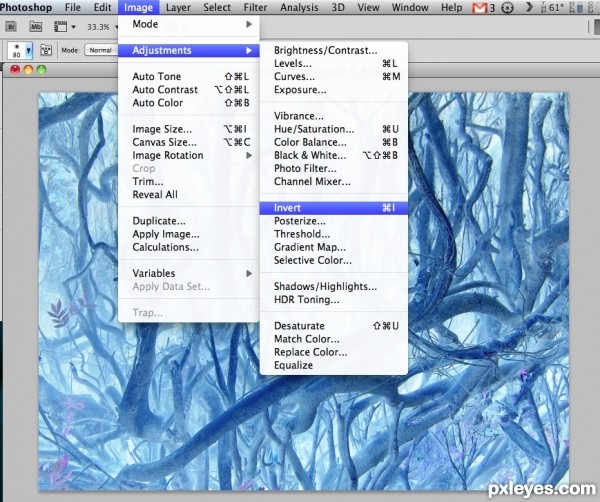Click the green zoom button of document window

click(41, 70)
